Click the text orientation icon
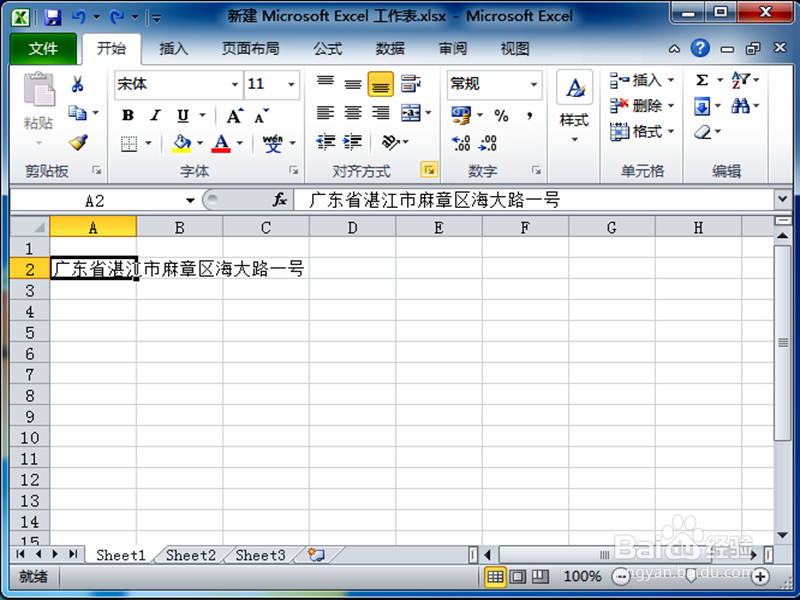The height and width of the screenshot is (600, 800). tap(391, 142)
